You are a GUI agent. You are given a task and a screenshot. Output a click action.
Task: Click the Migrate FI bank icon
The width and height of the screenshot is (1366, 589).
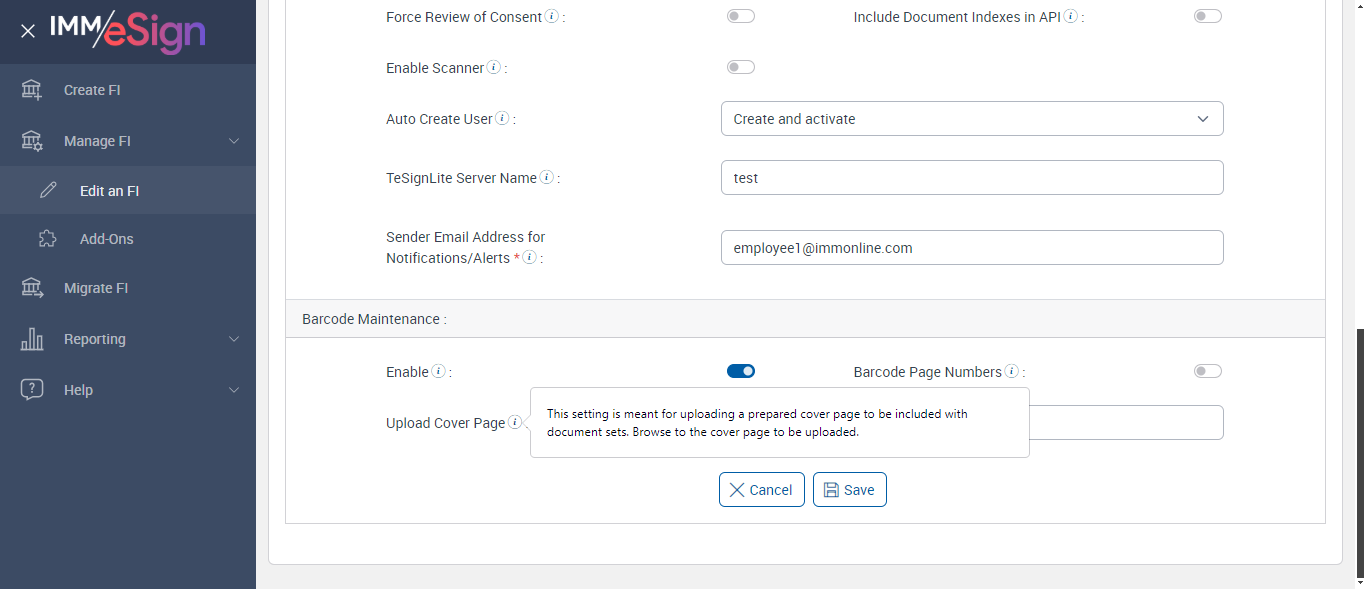32,288
